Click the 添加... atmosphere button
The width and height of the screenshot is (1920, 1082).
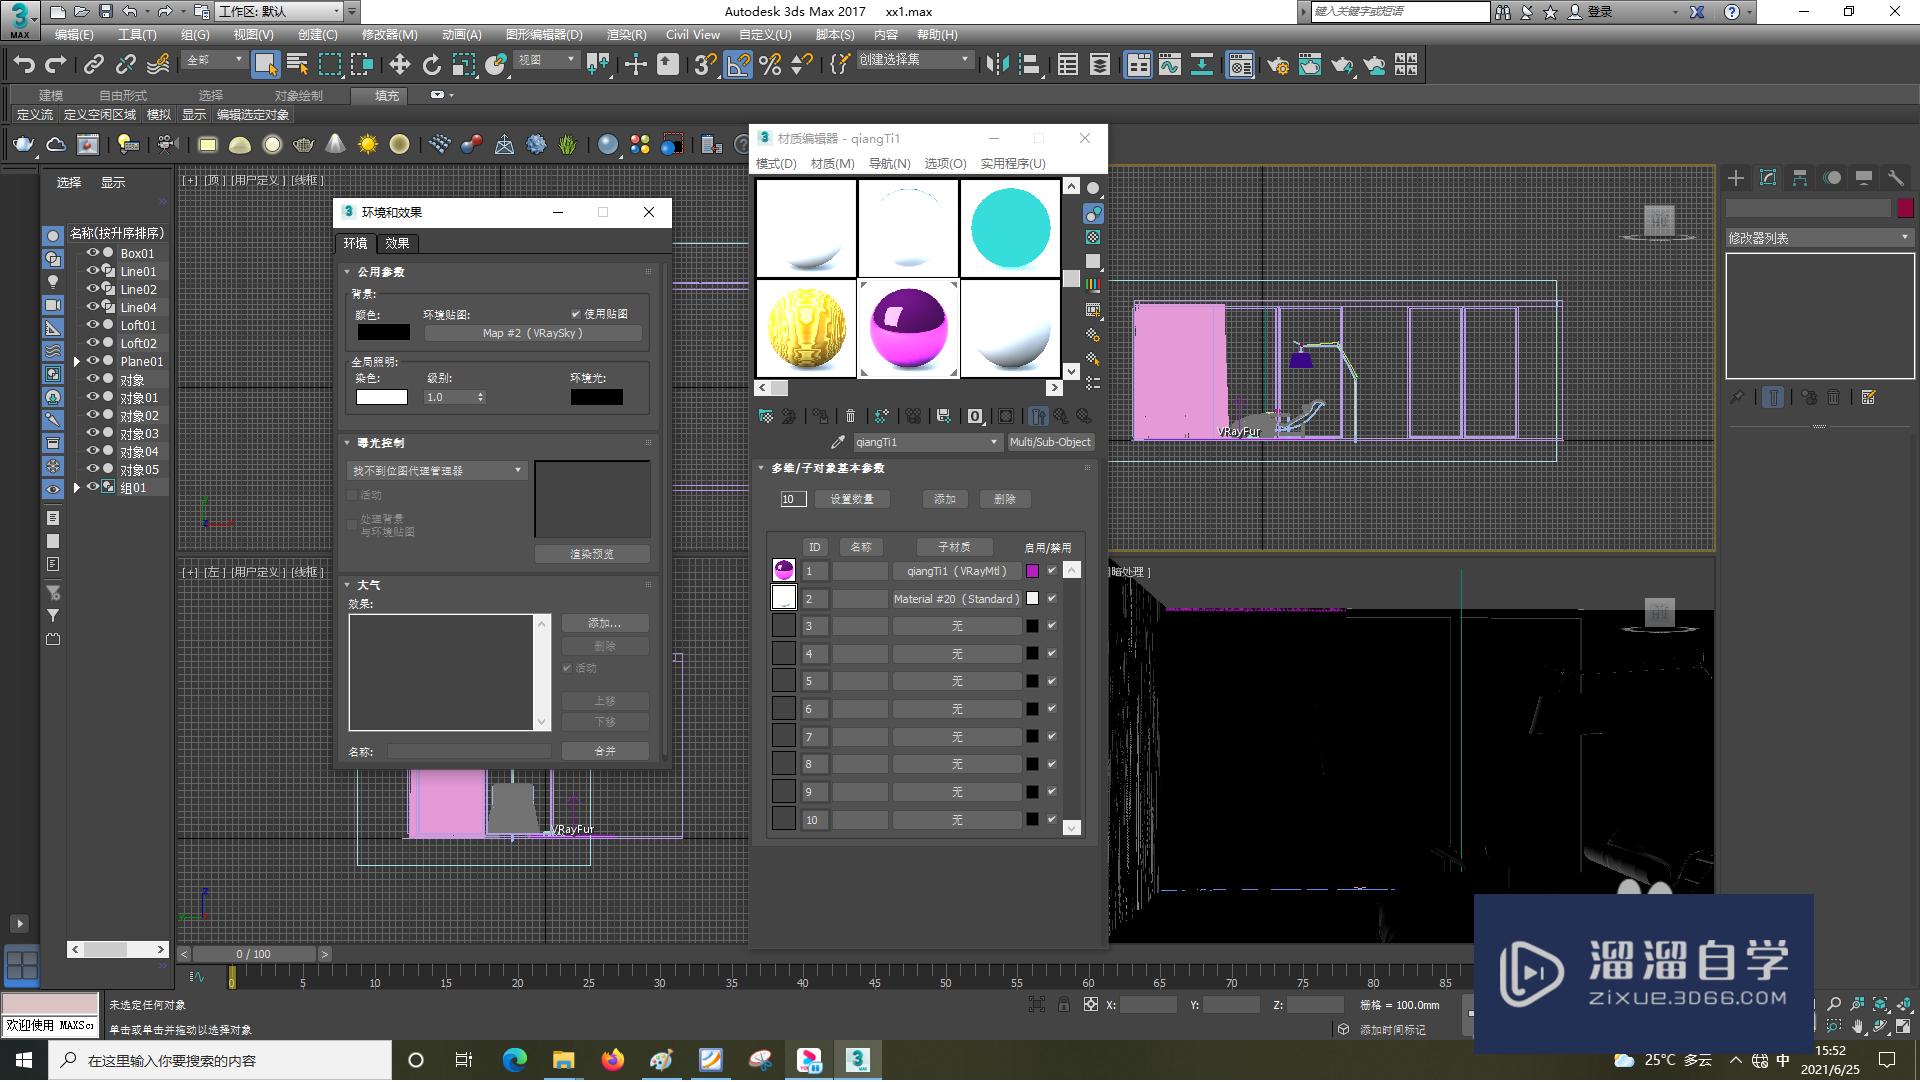pos(605,623)
